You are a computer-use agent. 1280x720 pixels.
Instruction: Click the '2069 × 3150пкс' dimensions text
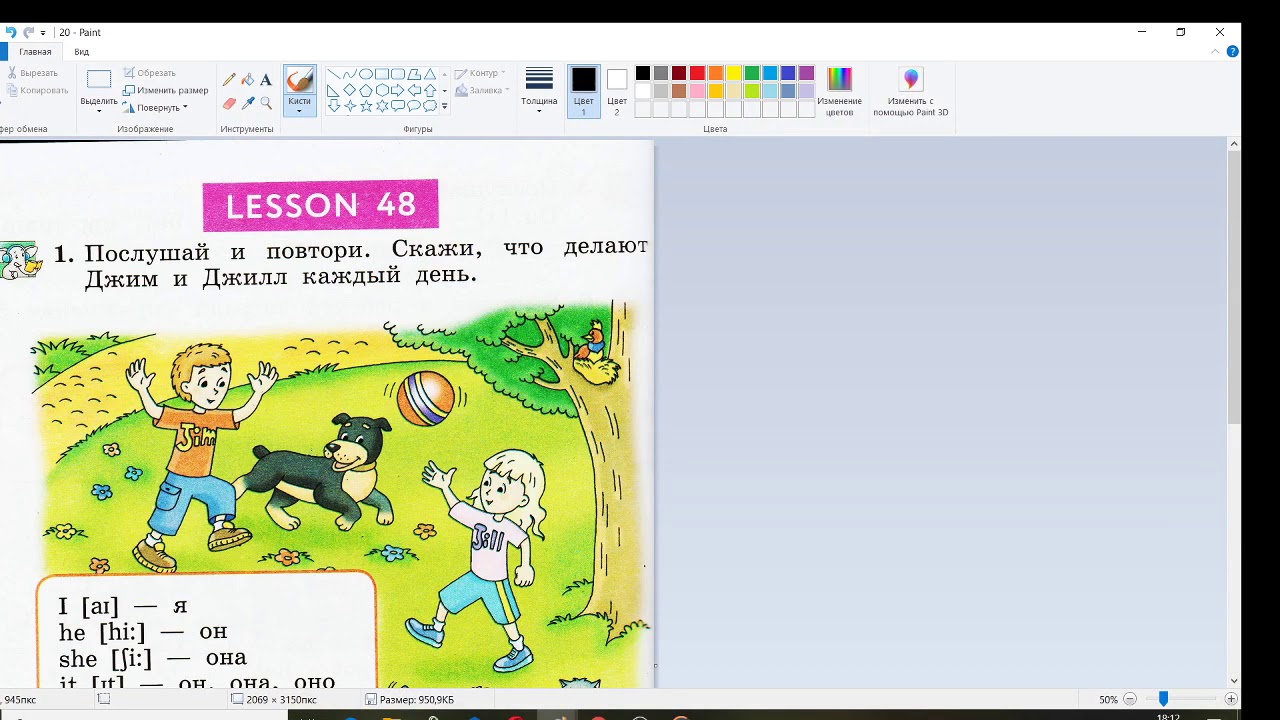(x=281, y=700)
